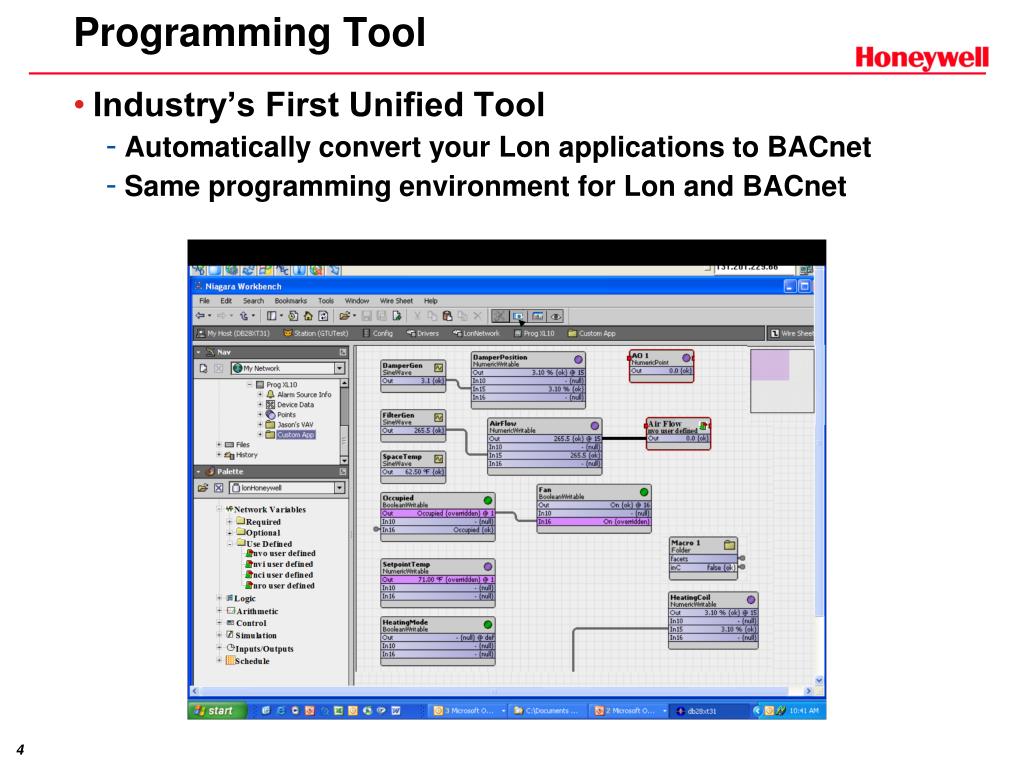Click the Palette close X icon

[x=219, y=488]
